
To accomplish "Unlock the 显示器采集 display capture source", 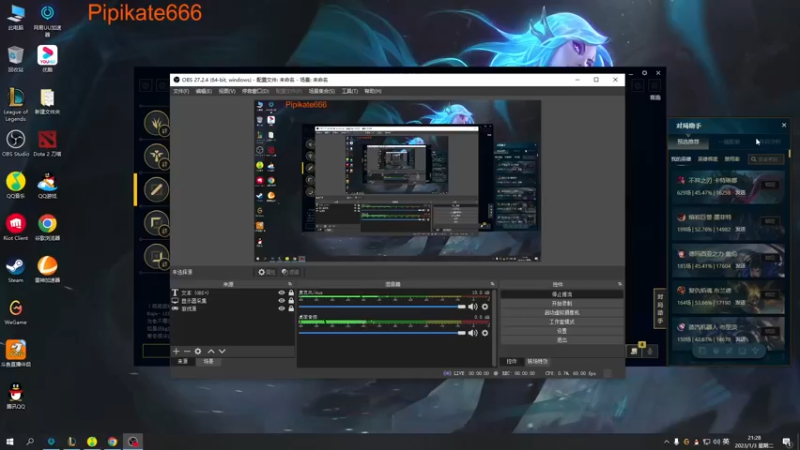I will pyautogui.click(x=291, y=301).
